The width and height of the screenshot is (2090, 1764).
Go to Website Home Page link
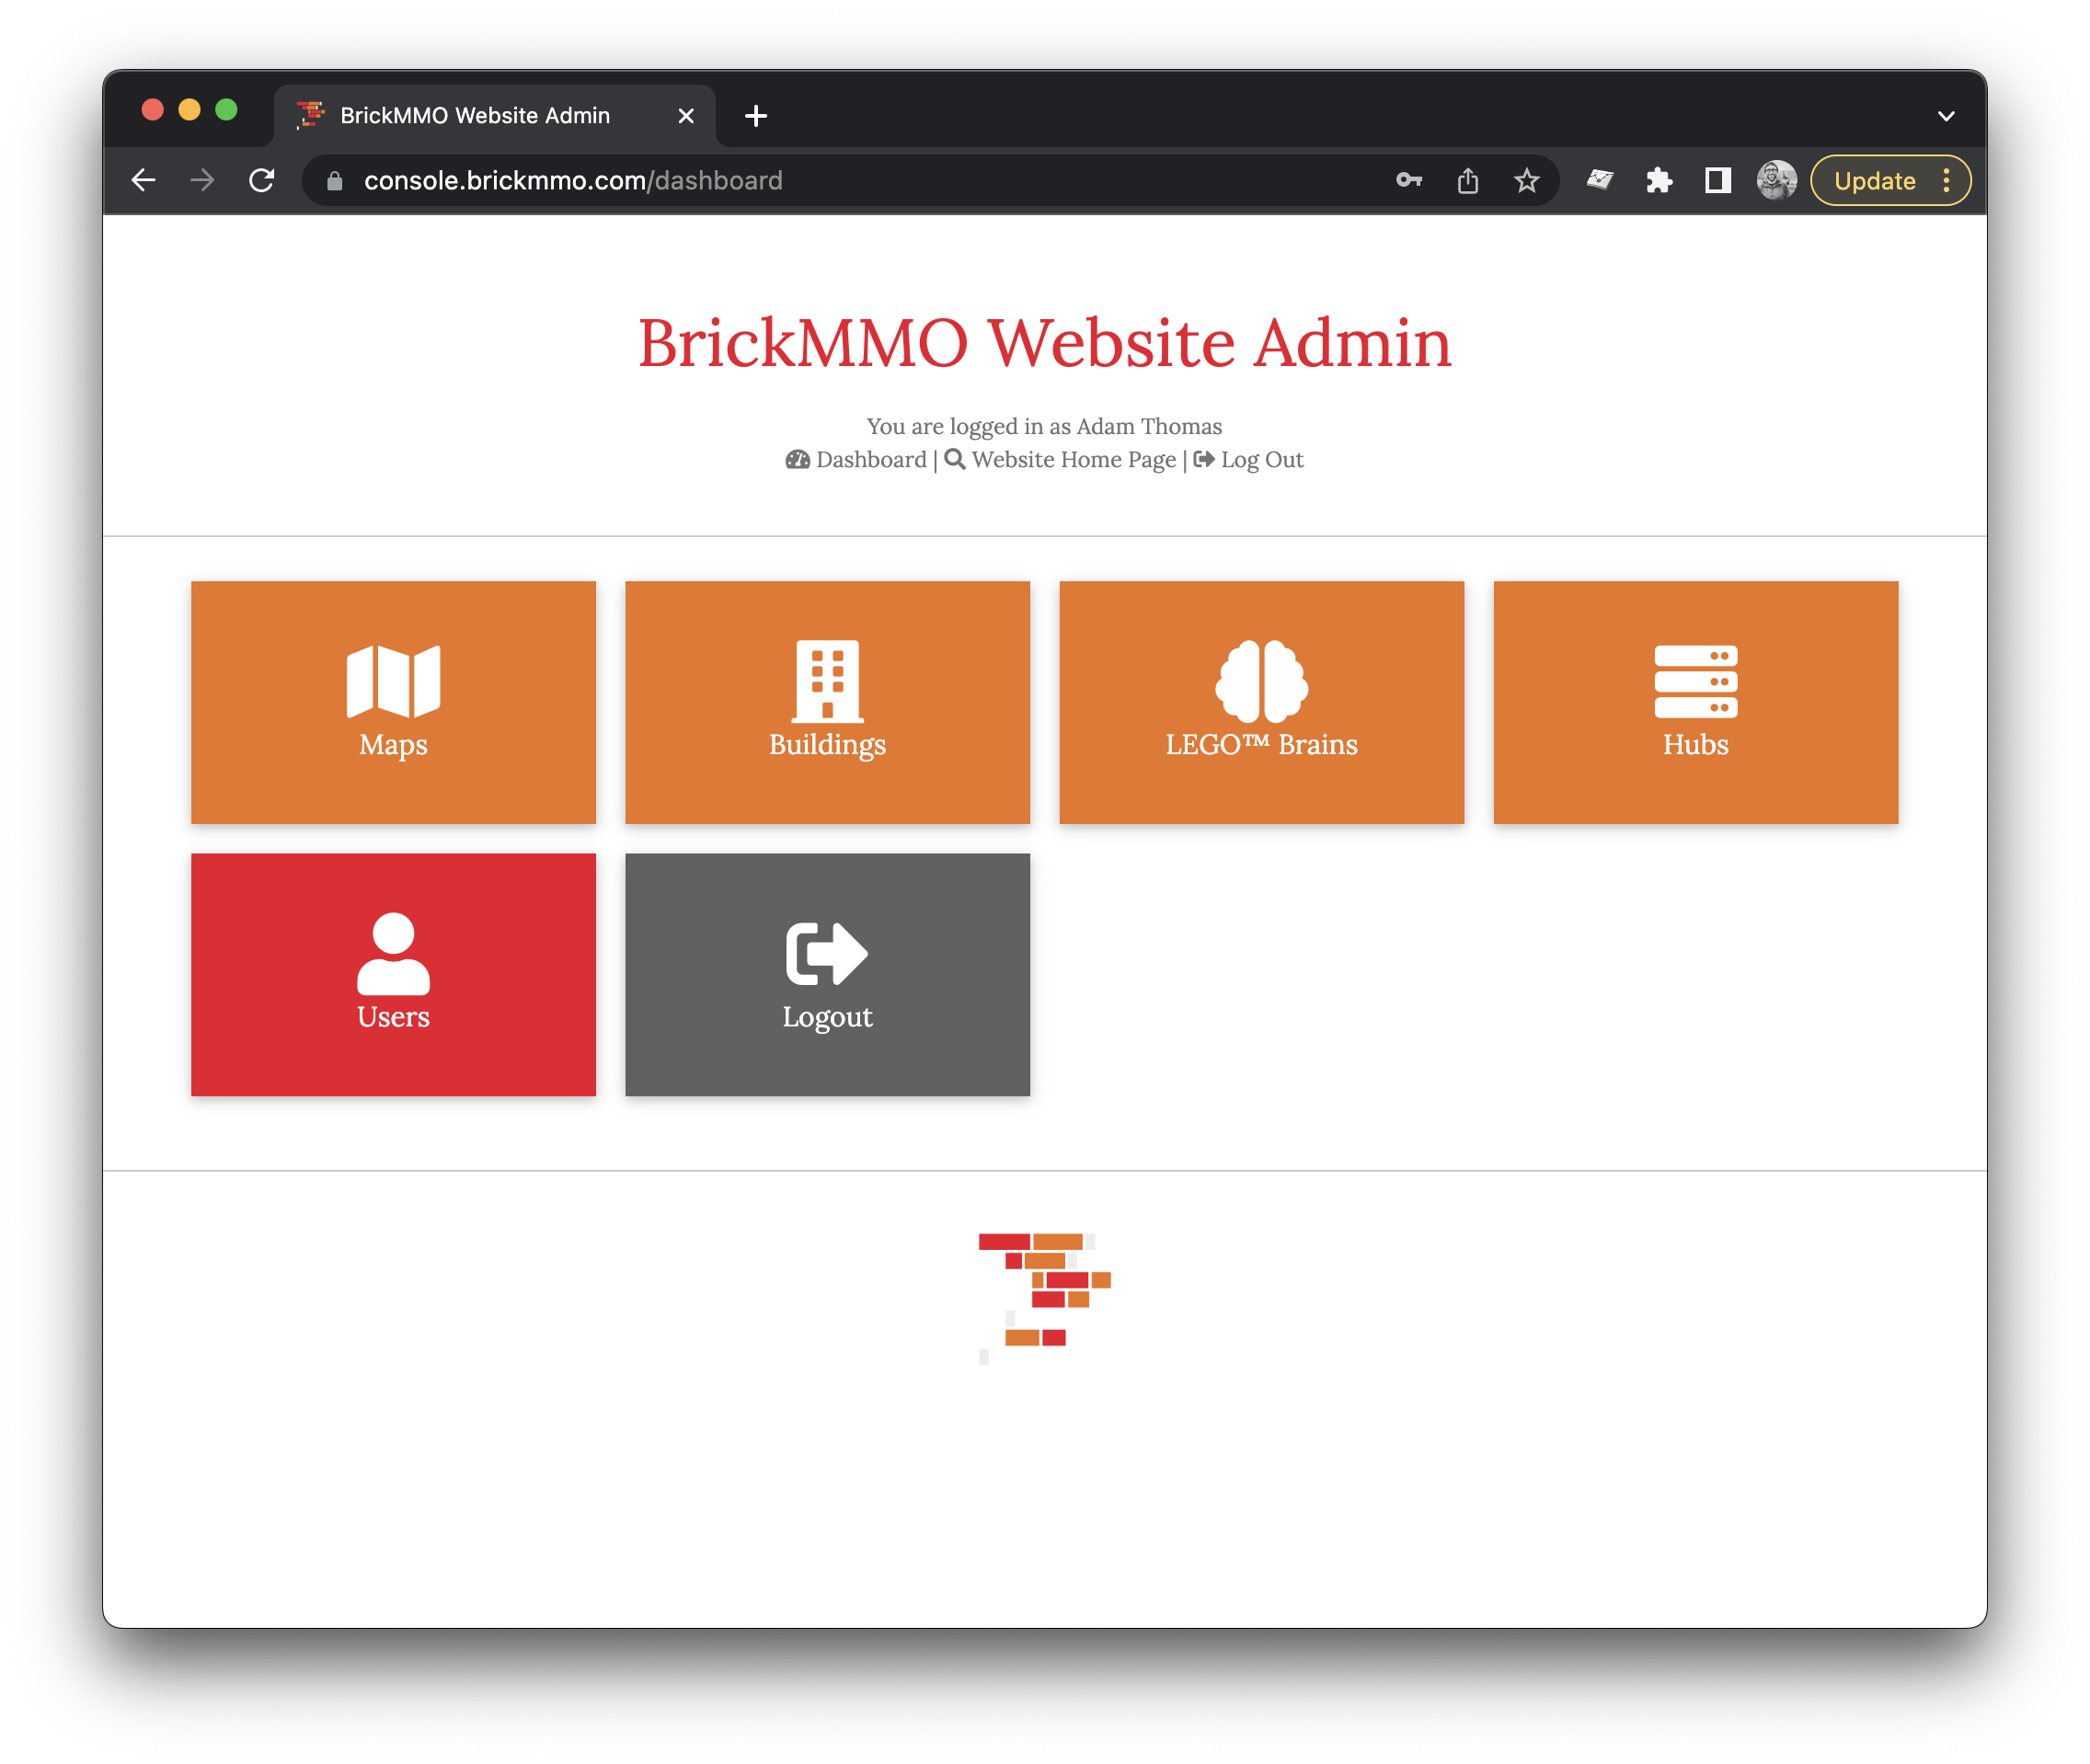[x=1073, y=460]
